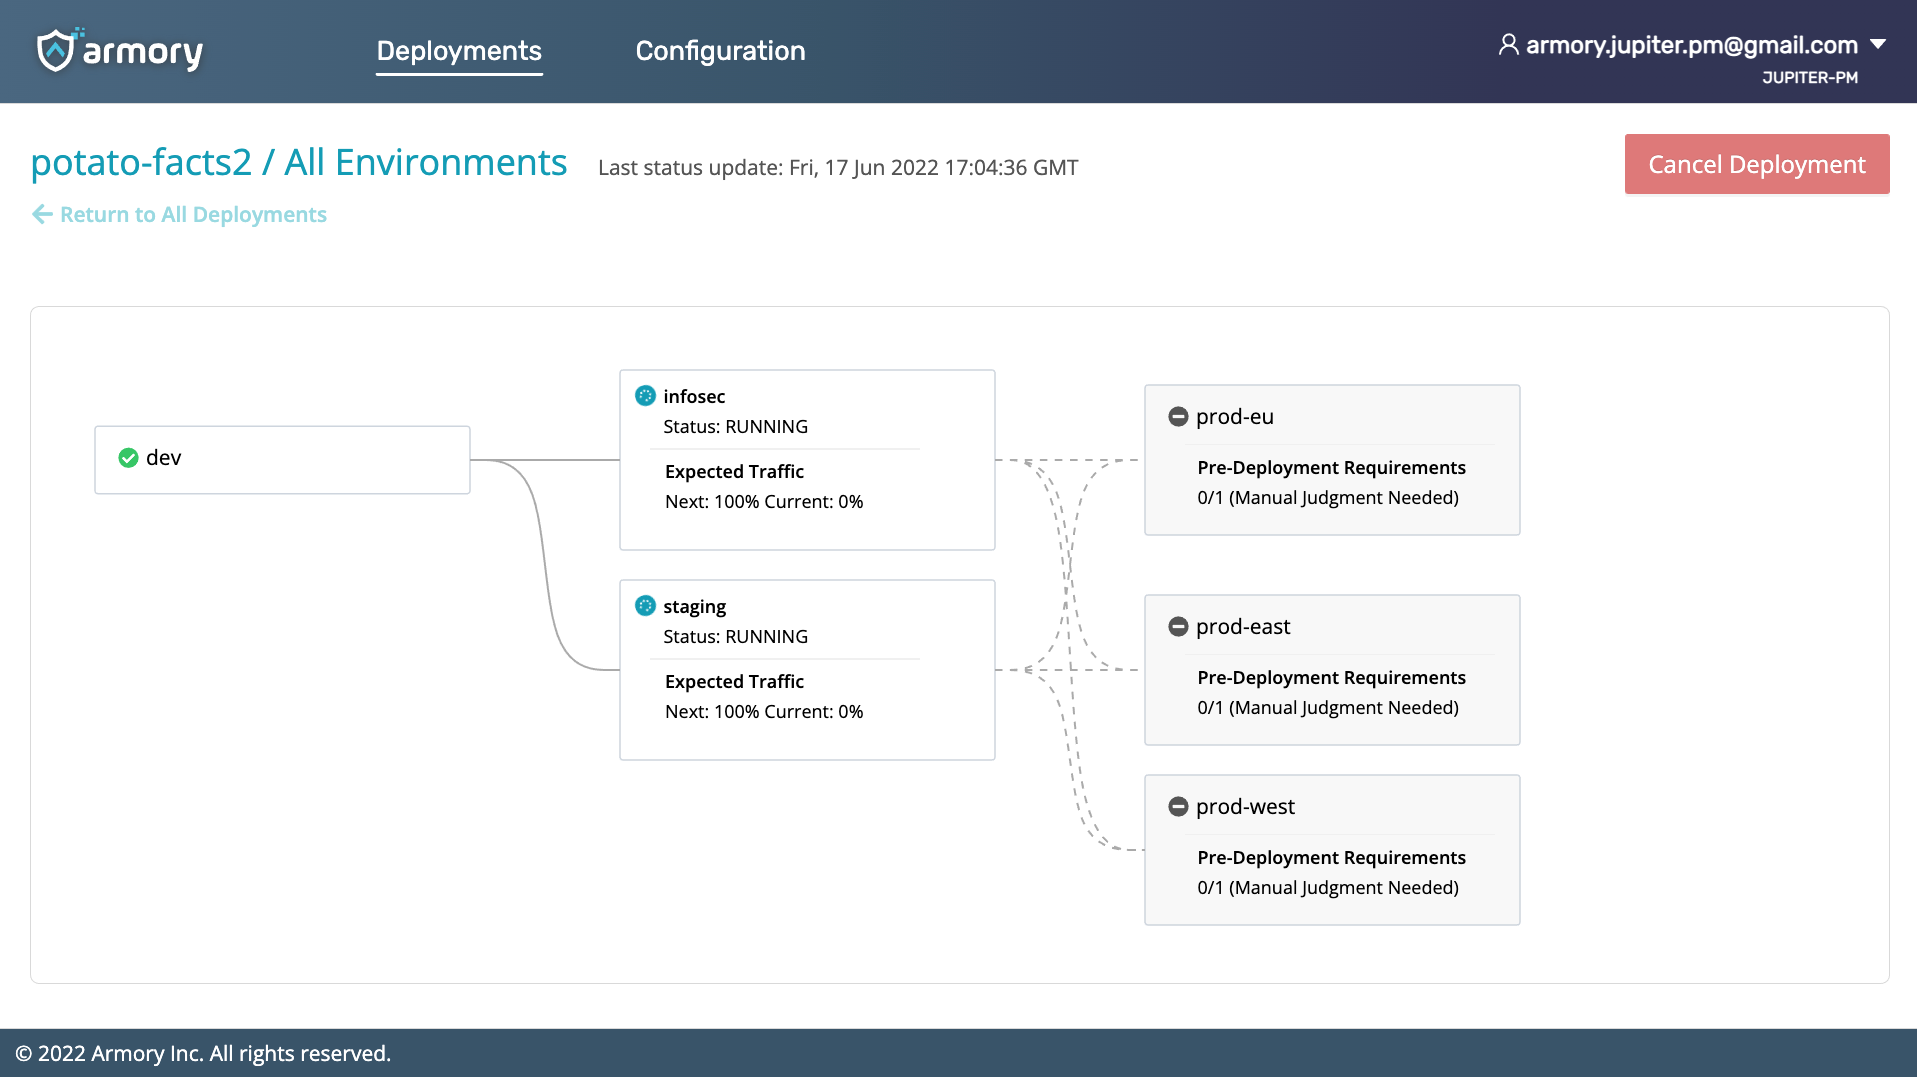The width and height of the screenshot is (1917, 1077).
Task: Expand the armory.jupiter.pm@gmail.com account menu
Action: point(1691,45)
